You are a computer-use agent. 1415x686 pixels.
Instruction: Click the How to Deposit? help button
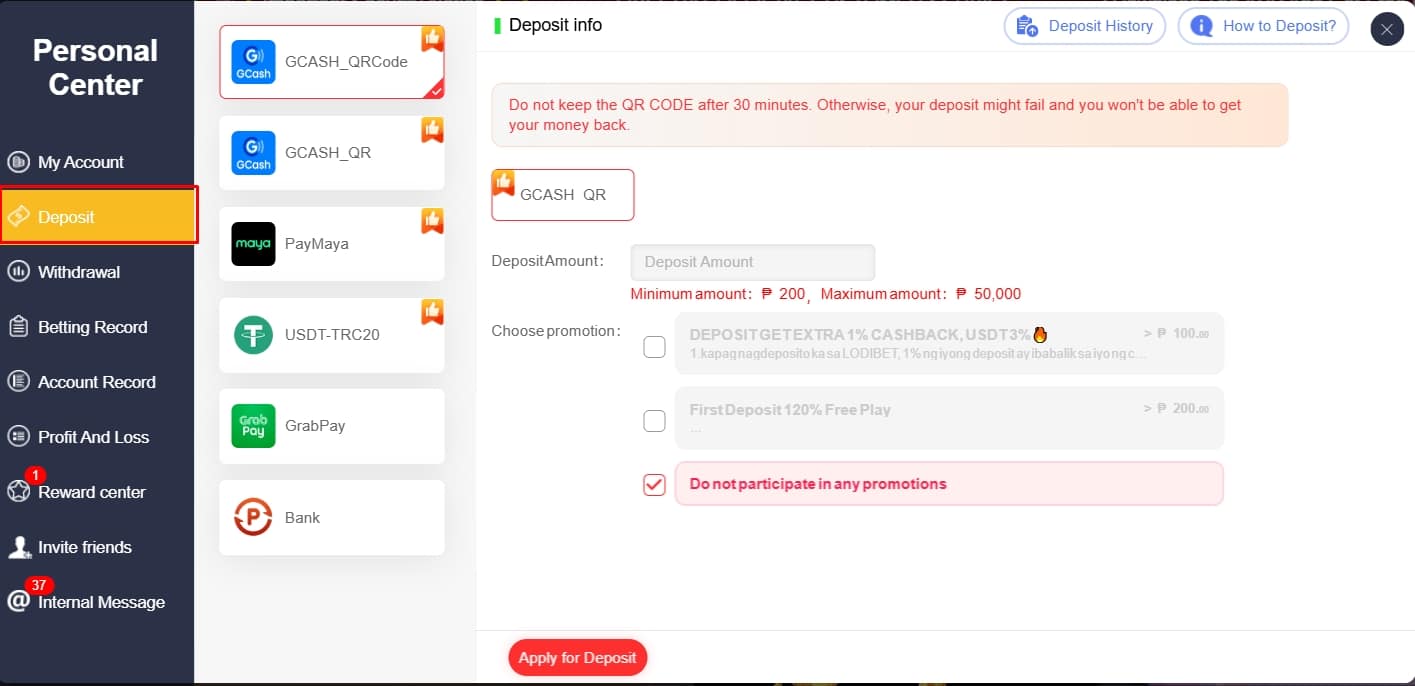click(x=1264, y=26)
